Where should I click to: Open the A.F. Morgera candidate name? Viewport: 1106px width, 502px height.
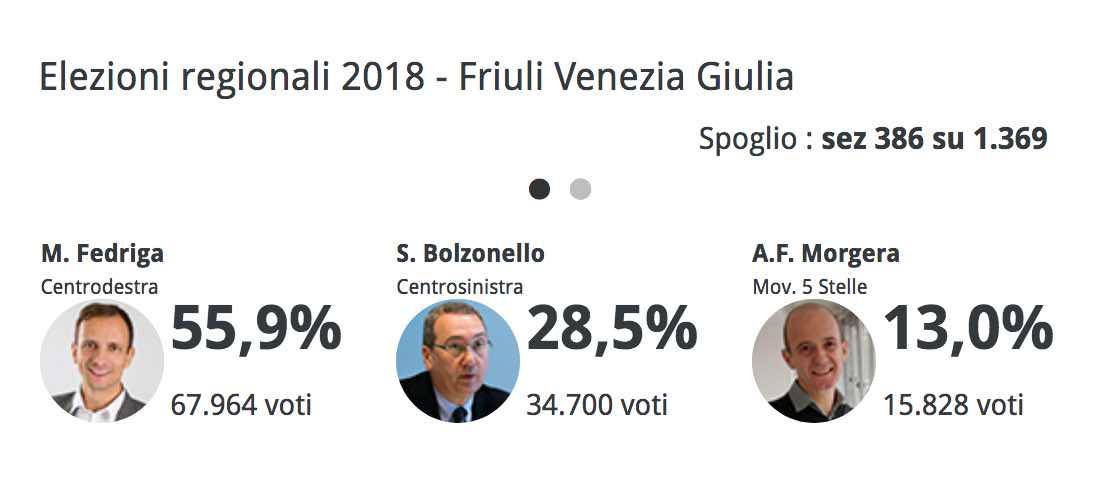[825, 254]
